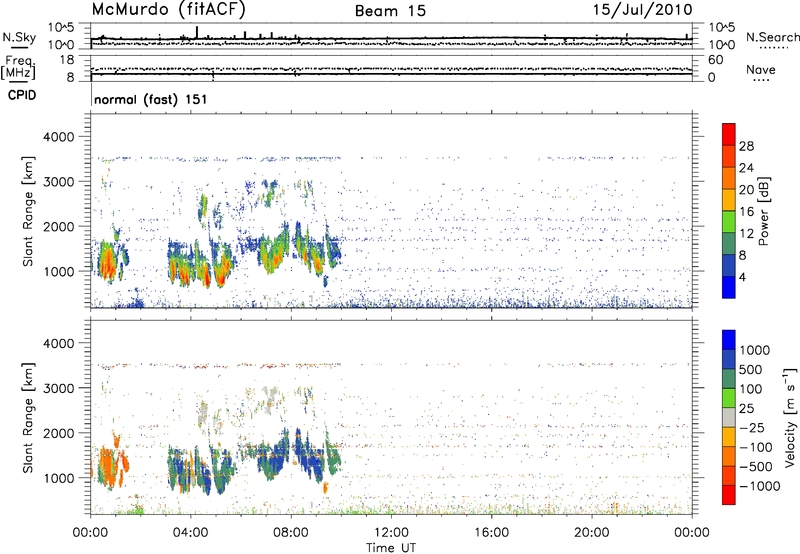
Task: Select the 'normal (fast) 151' CPID text
Action: pos(151,99)
